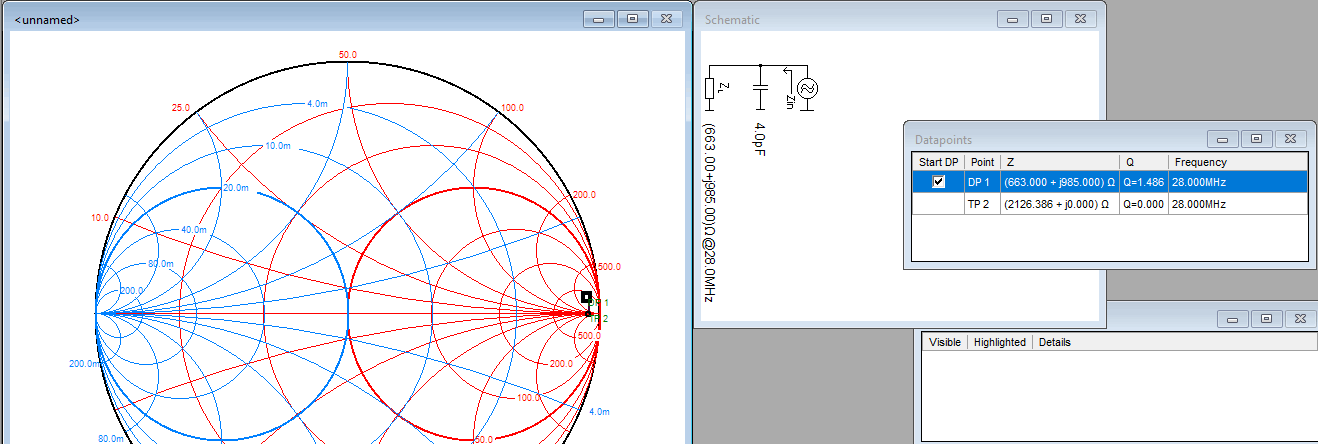Toggle the Start DP checkbox for DP 1
The image size is (1318, 444).
click(938, 182)
